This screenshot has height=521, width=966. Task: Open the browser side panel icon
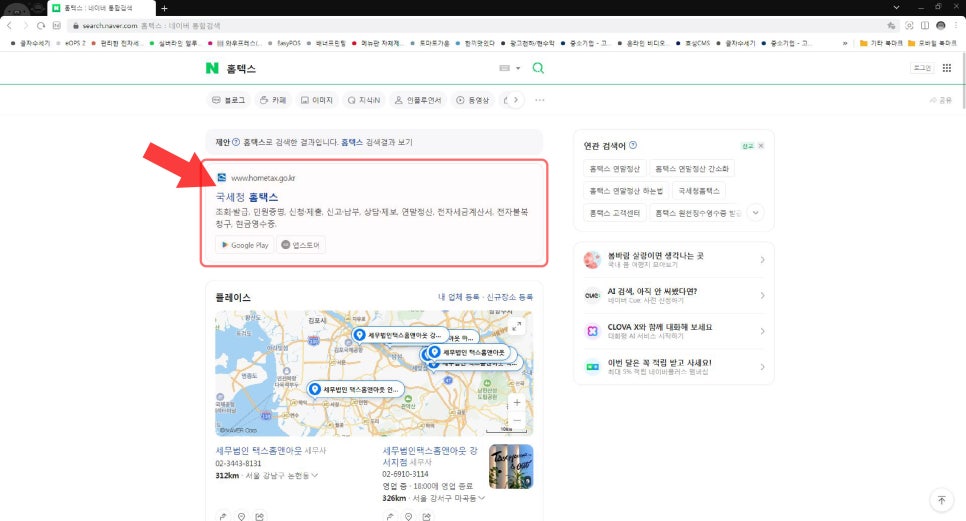pos(925,25)
